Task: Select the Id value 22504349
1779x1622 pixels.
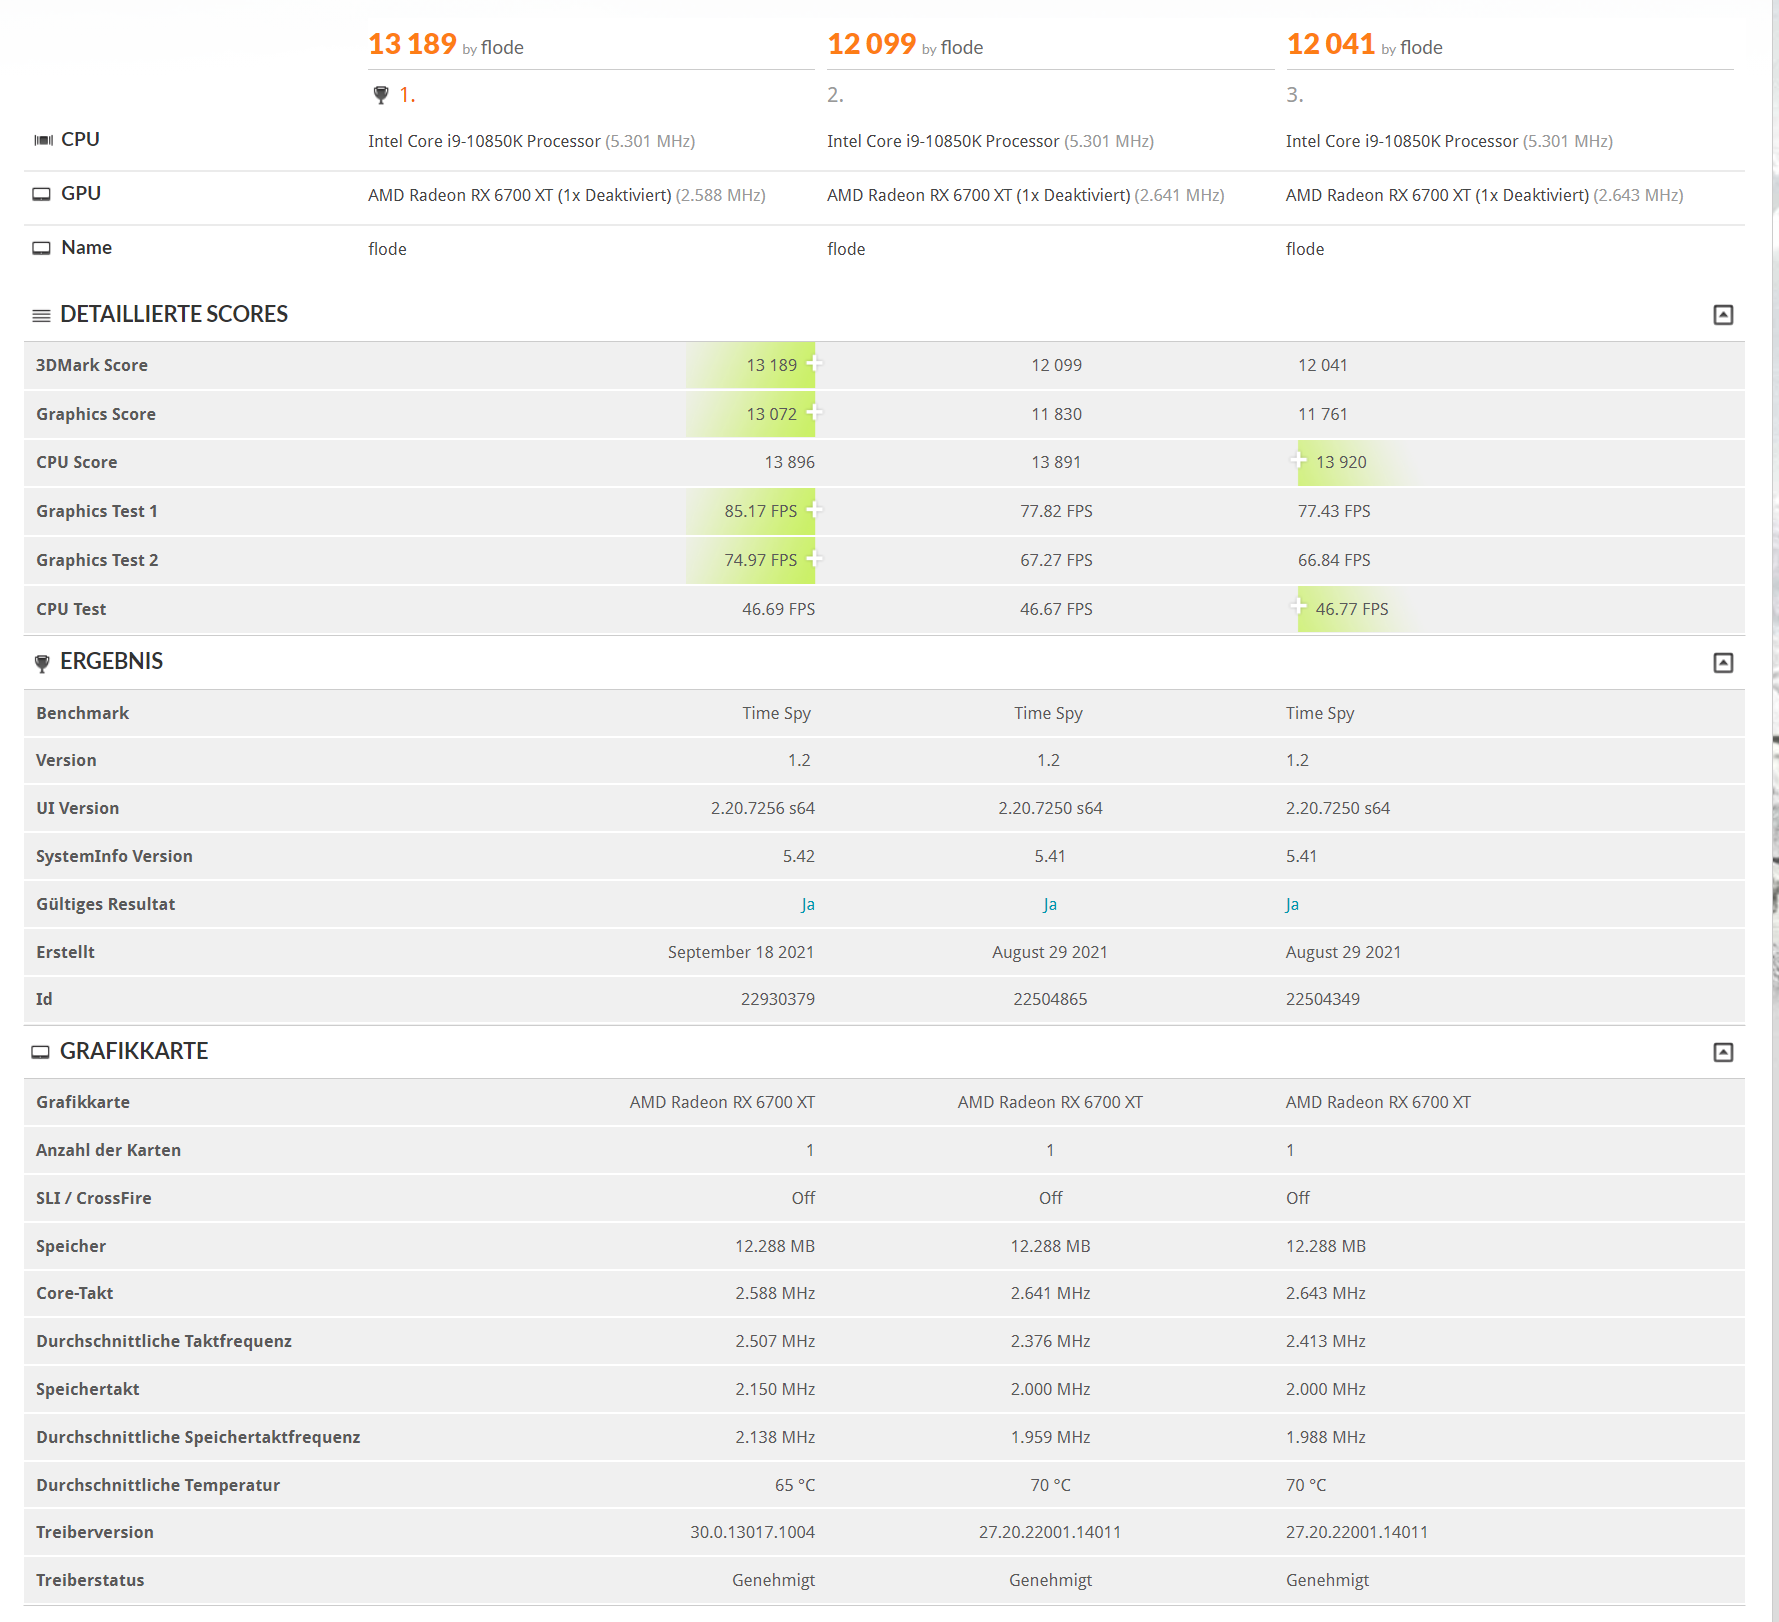Action: pyautogui.click(x=1323, y=1000)
